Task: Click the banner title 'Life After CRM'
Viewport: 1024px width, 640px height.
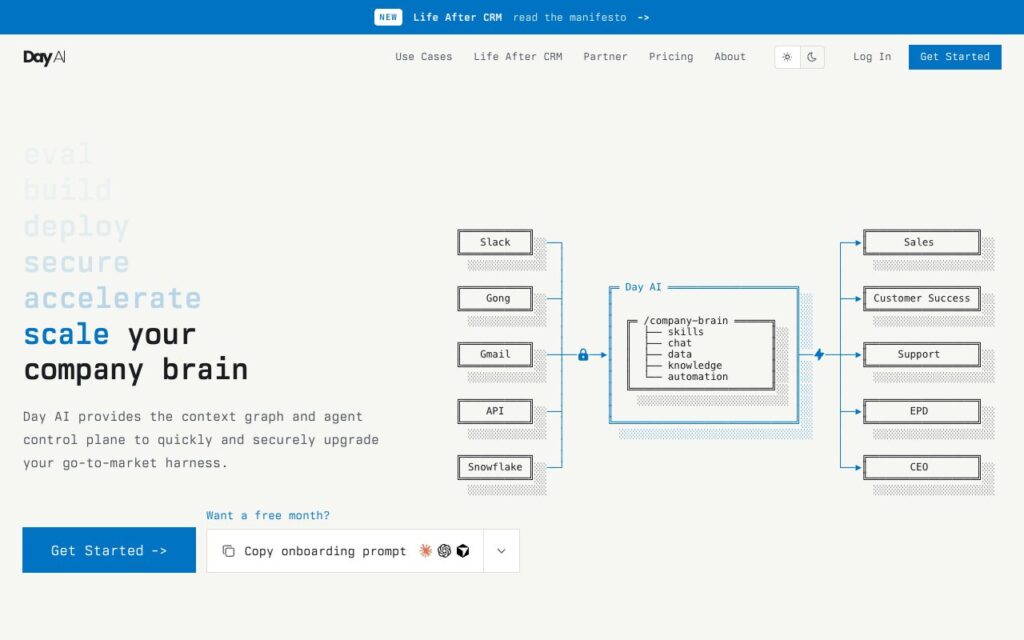Action: [457, 18]
